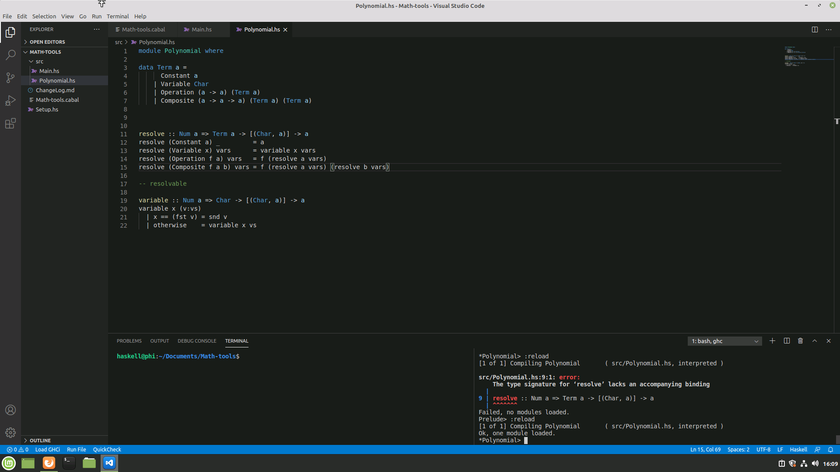Viewport: 840px width, 472px height.
Task: Click the volume tray icon
Action: pos(815,463)
